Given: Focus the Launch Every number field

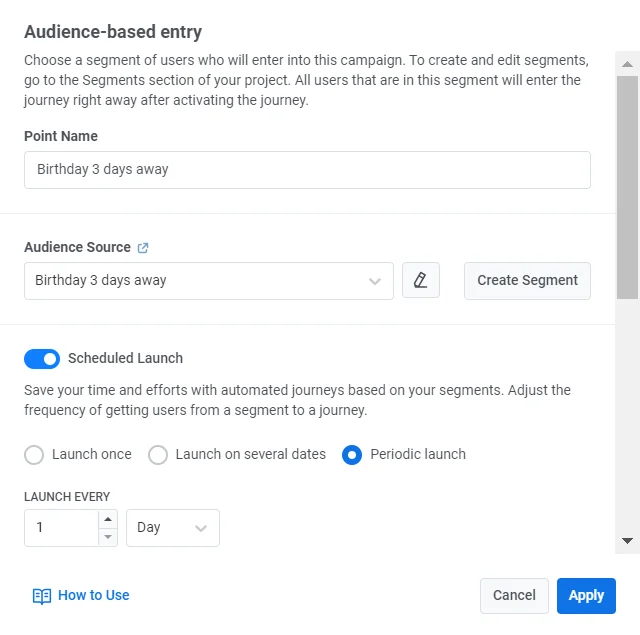Looking at the screenshot, I should click(62, 528).
